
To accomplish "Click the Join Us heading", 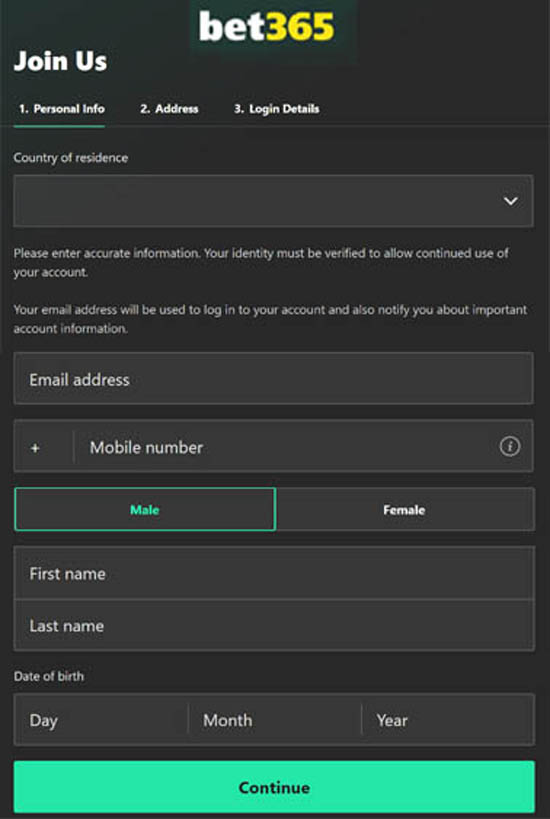I will point(61,61).
